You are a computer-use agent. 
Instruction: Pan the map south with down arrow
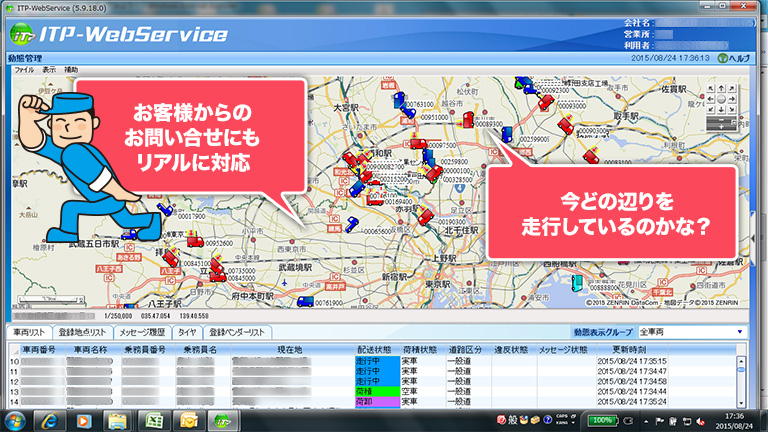721,109
